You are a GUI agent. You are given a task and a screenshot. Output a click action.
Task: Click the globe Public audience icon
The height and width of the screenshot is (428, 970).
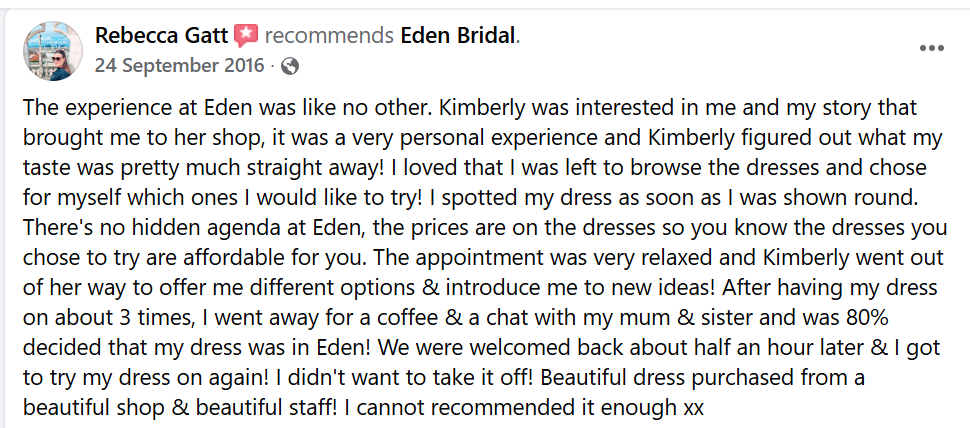click(290, 66)
